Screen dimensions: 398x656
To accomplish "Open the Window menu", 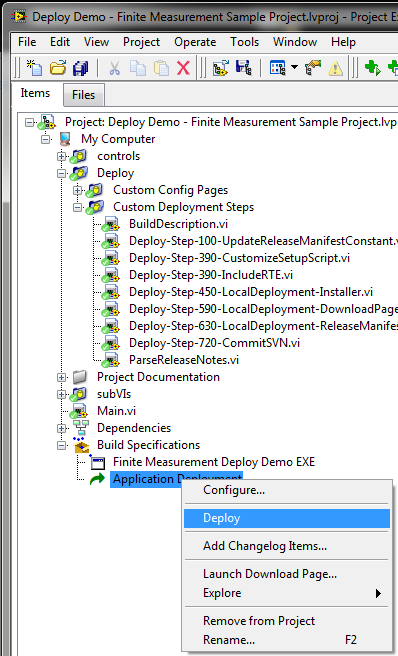I will point(295,42).
